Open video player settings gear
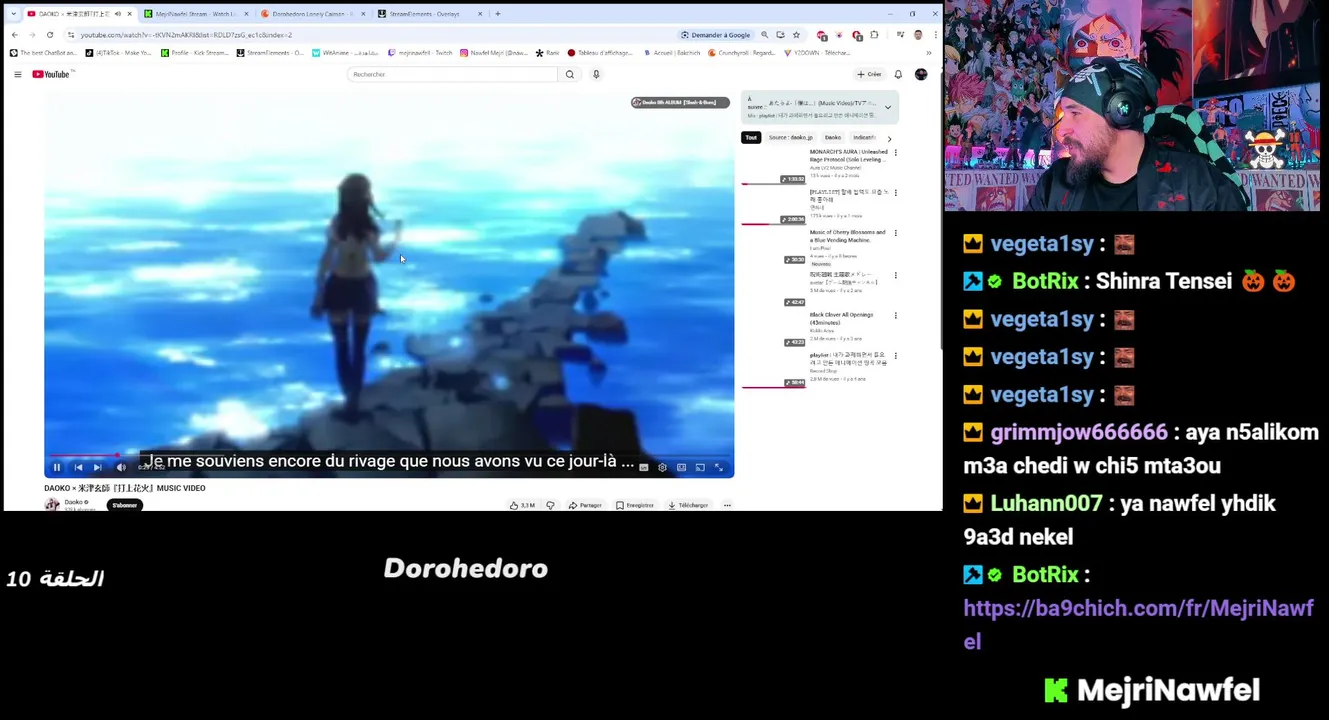1329x720 pixels. coord(662,467)
